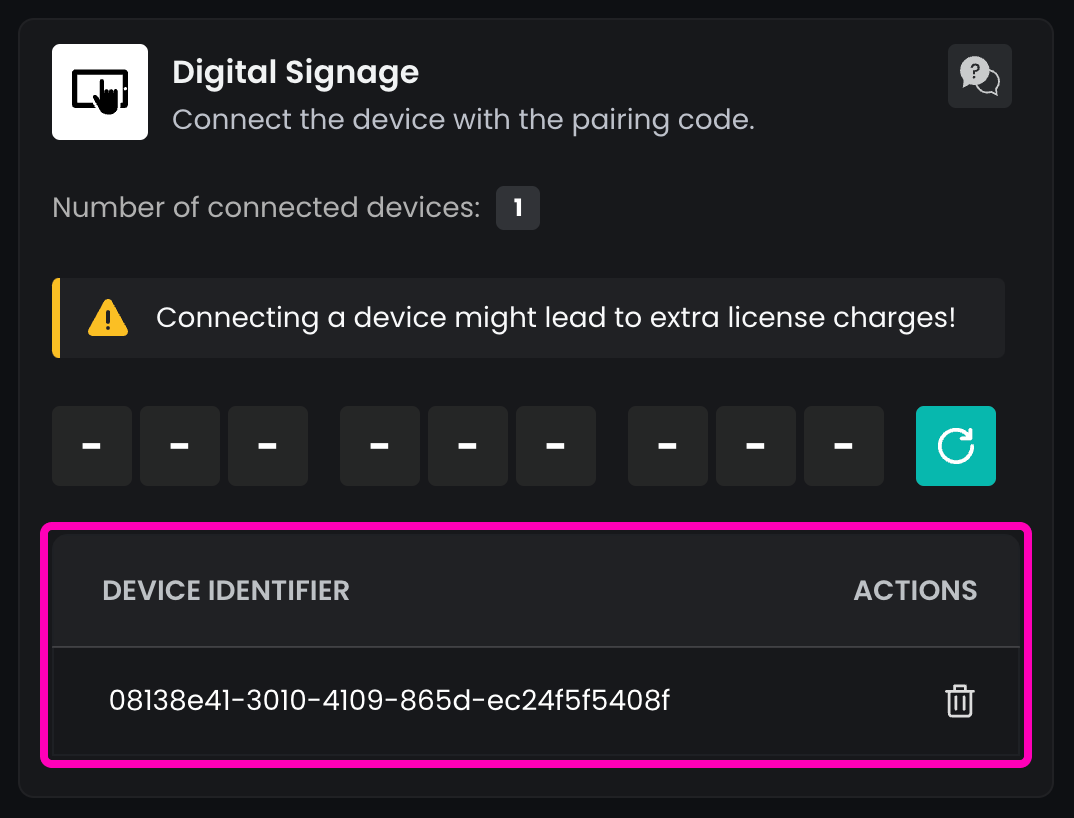Click the extra license charges warning message
Screen dimensions: 1074x818
tap(556, 319)
